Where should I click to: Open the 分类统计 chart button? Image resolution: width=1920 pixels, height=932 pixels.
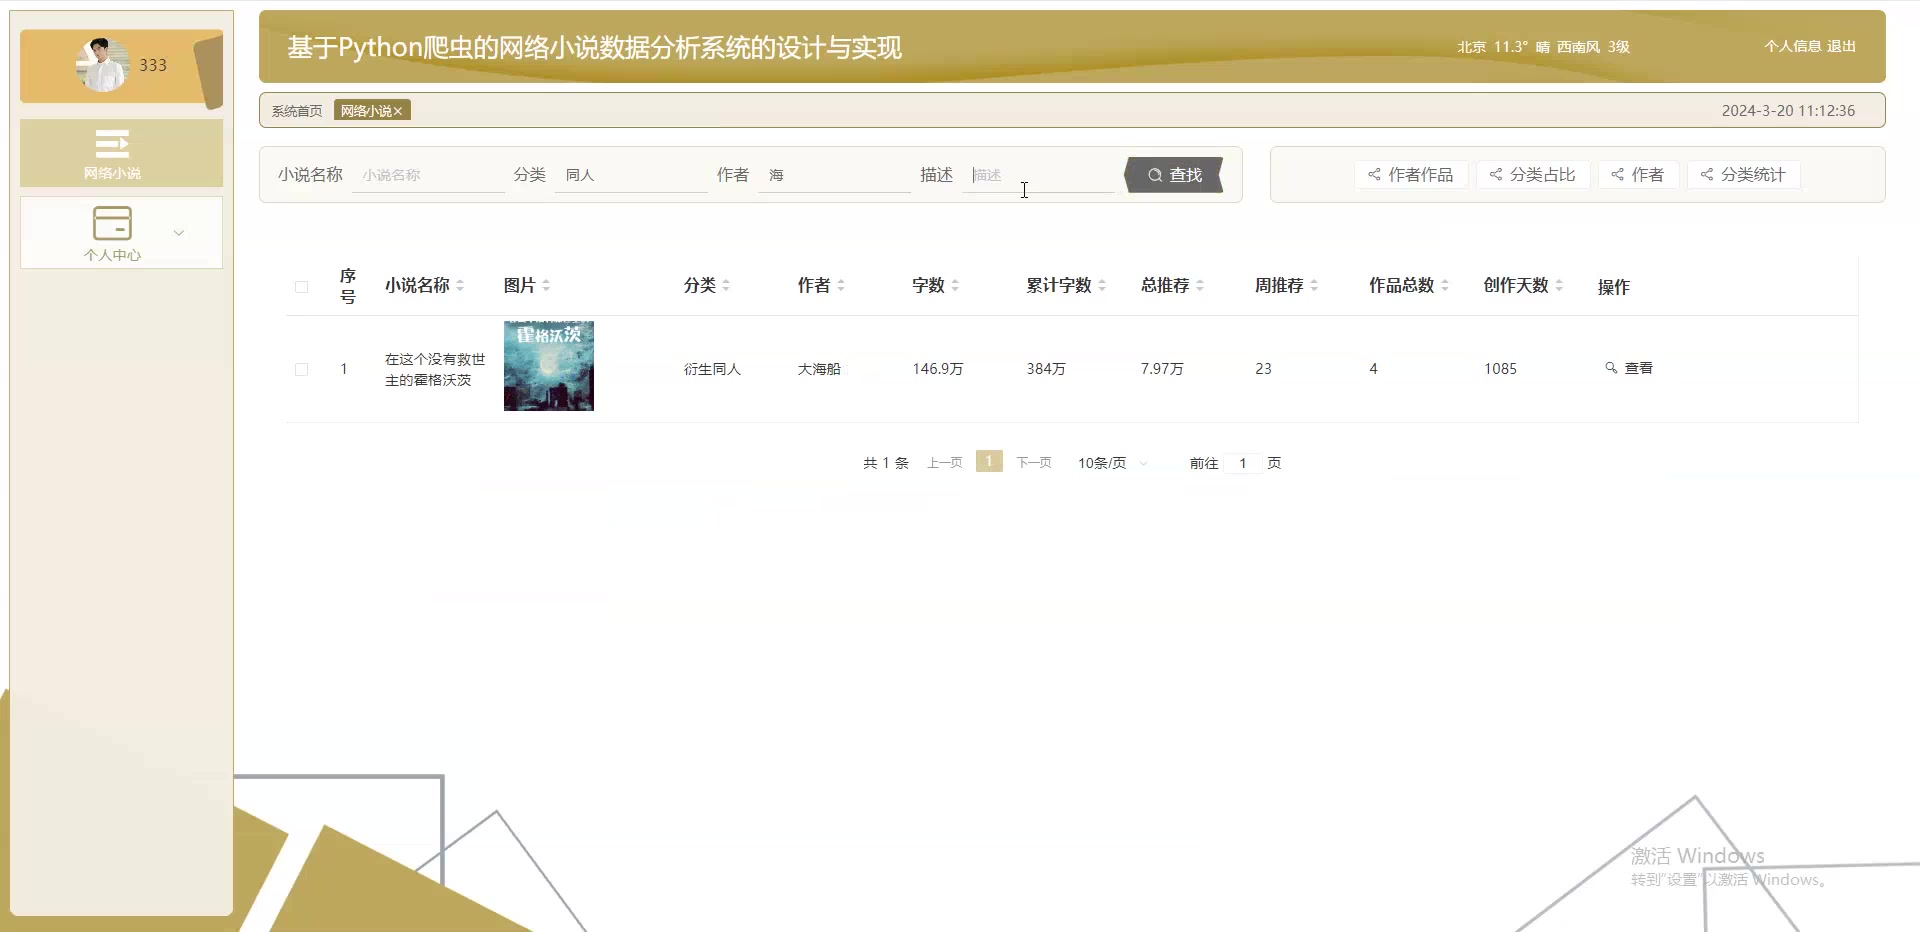[x=1743, y=175]
